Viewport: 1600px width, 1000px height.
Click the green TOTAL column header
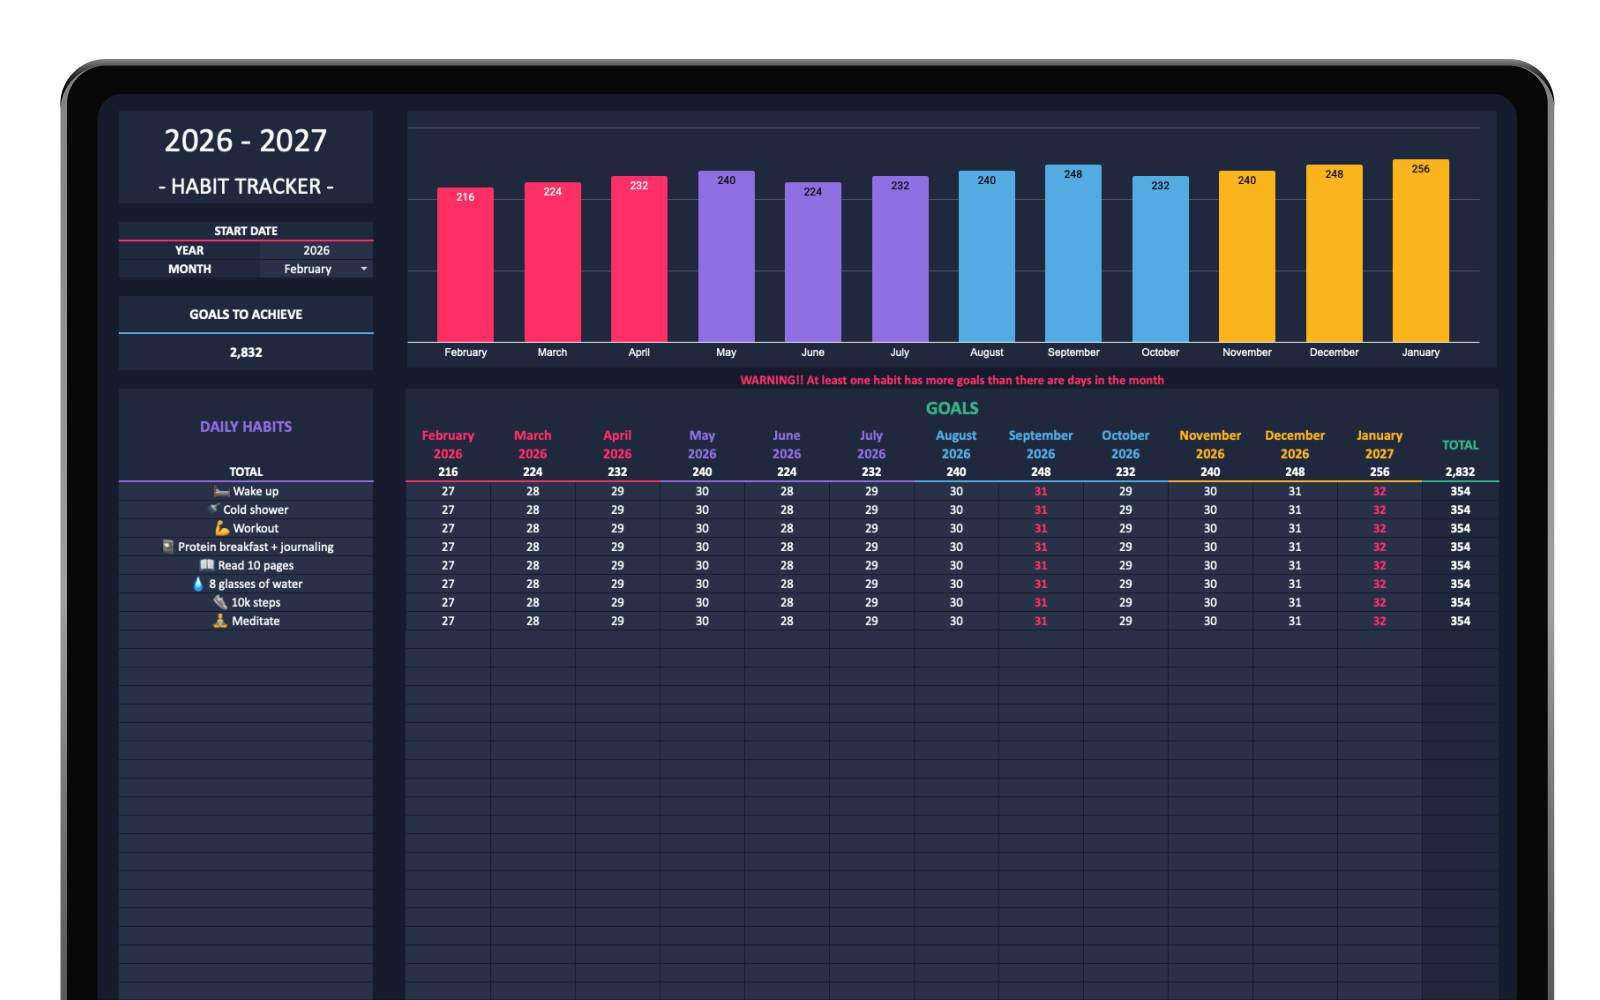coord(1460,445)
